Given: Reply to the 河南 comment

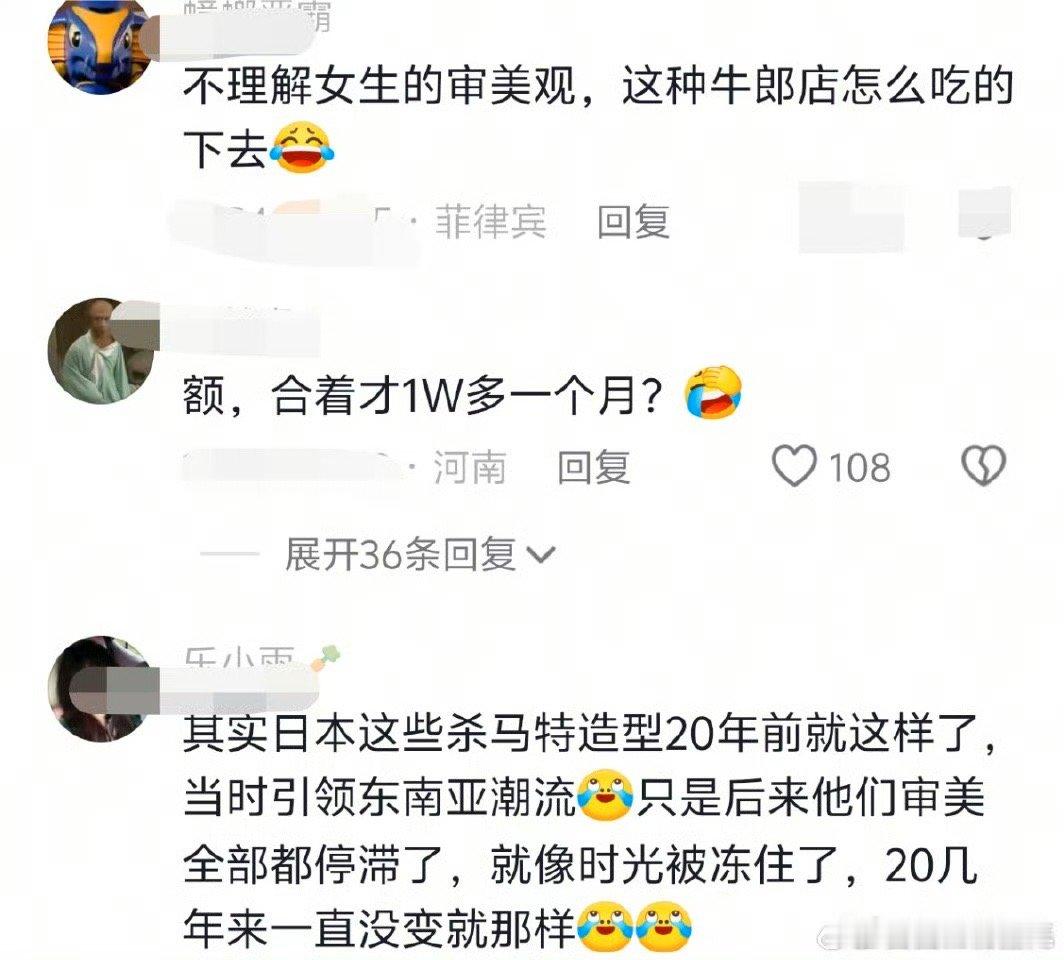Looking at the screenshot, I should 593,467.
